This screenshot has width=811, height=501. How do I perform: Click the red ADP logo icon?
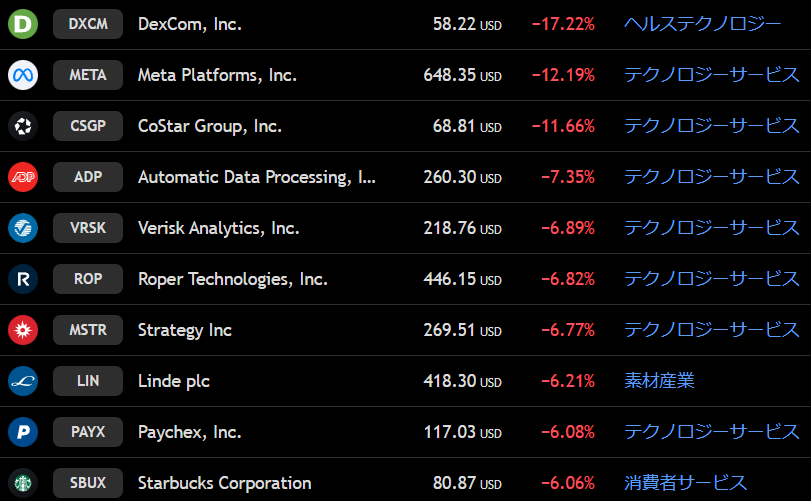22,177
